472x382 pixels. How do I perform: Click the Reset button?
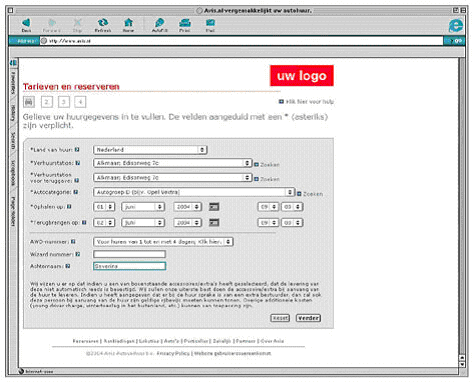280,318
